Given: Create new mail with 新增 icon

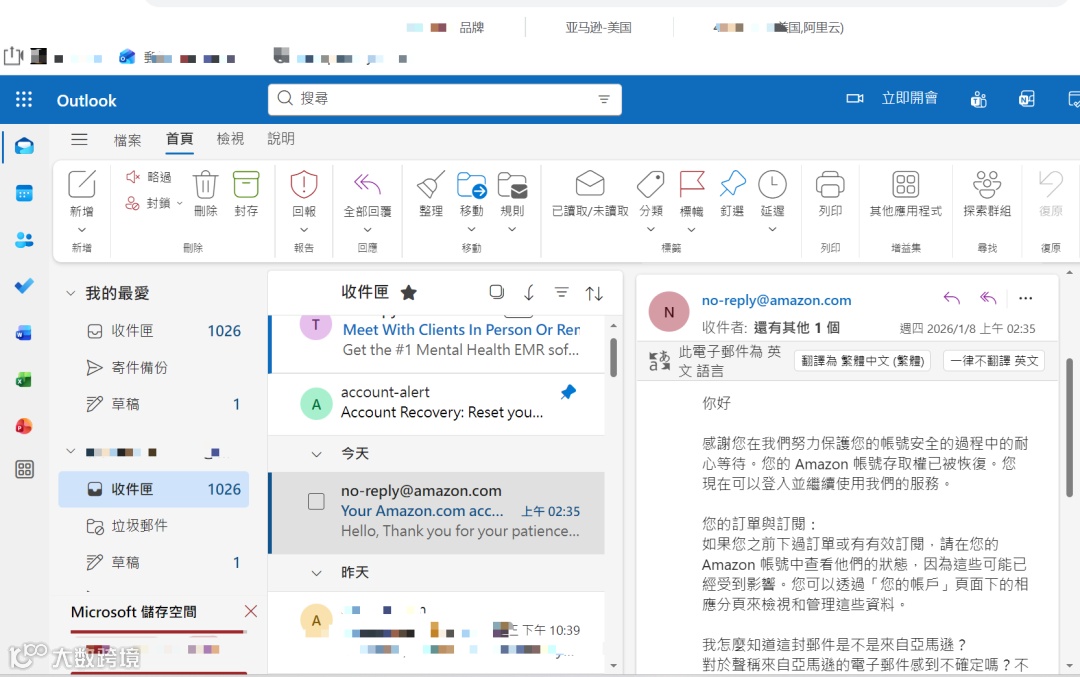Looking at the screenshot, I should (x=81, y=185).
